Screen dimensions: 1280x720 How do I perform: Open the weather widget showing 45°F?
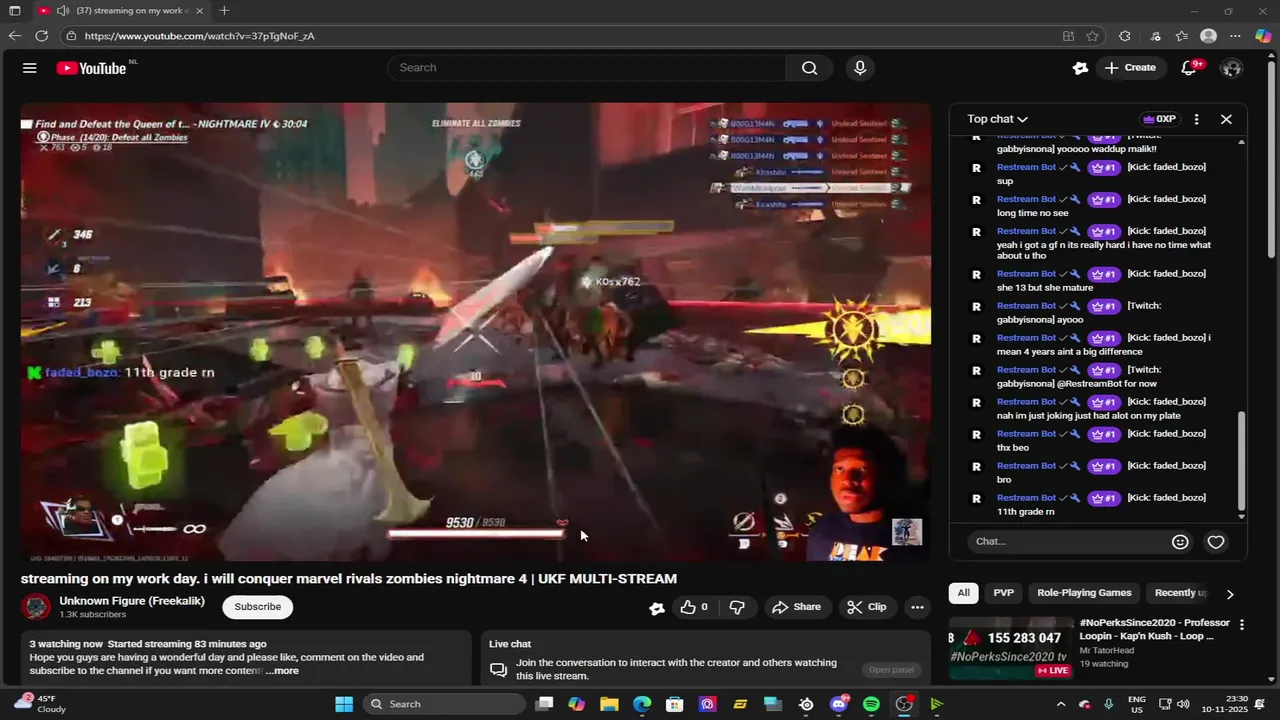[x=40, y=704]
